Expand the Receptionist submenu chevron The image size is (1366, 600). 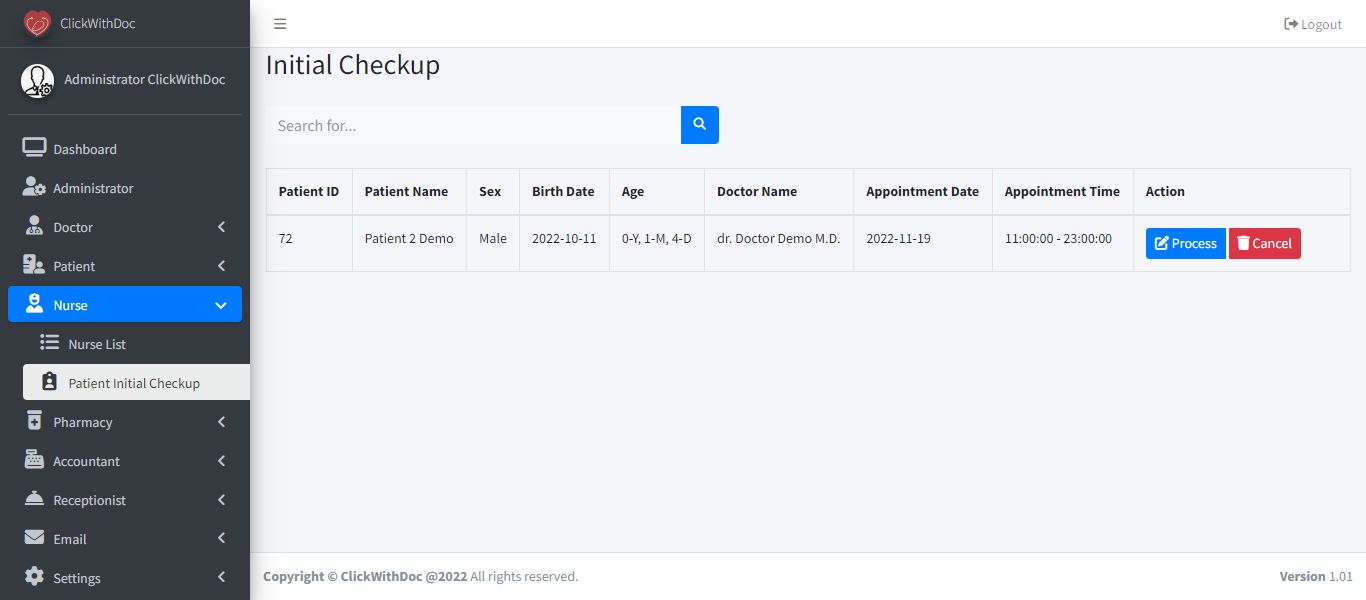tap(221, 500)
